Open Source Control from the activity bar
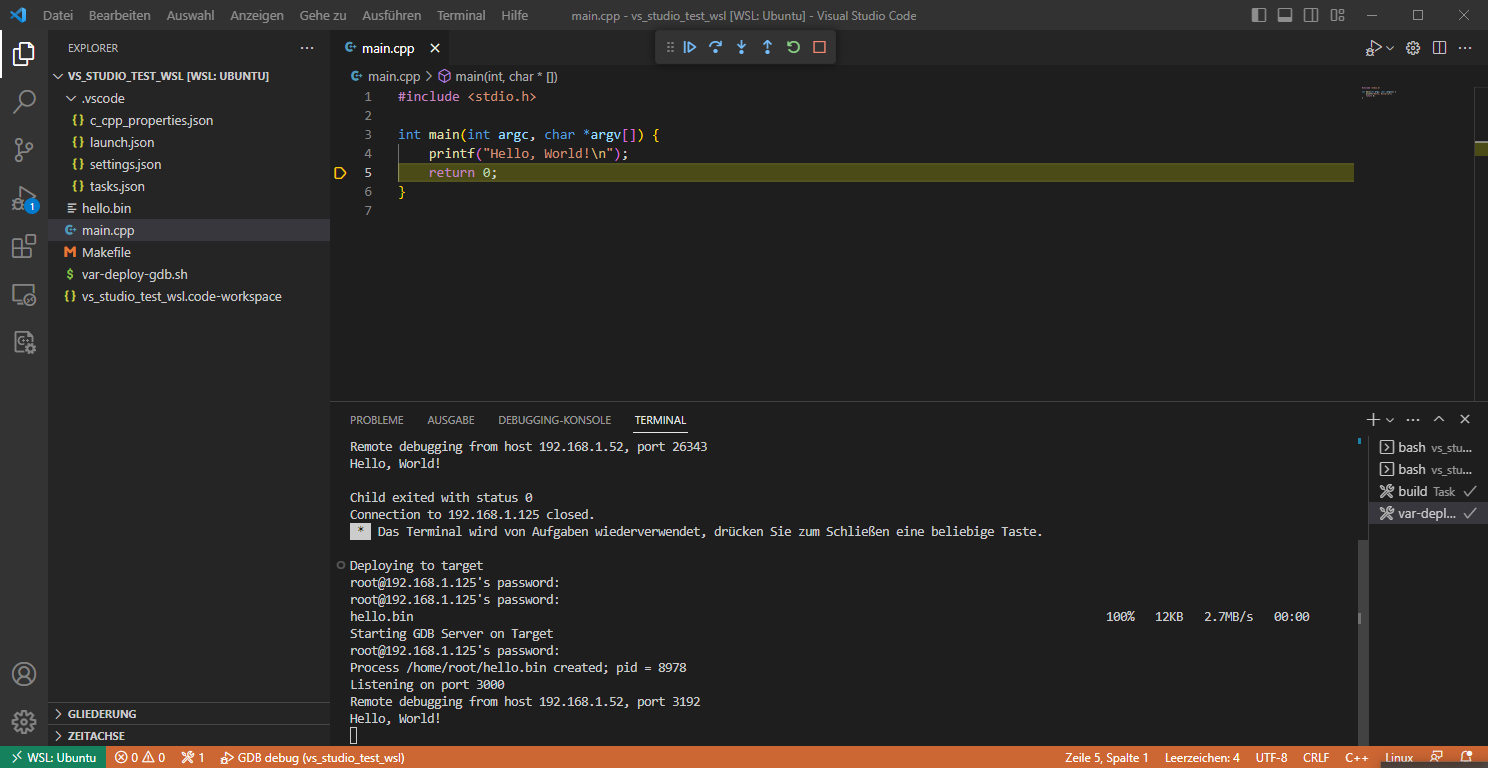This screenshot has height=768, width=1488. (x=24, y=150)
